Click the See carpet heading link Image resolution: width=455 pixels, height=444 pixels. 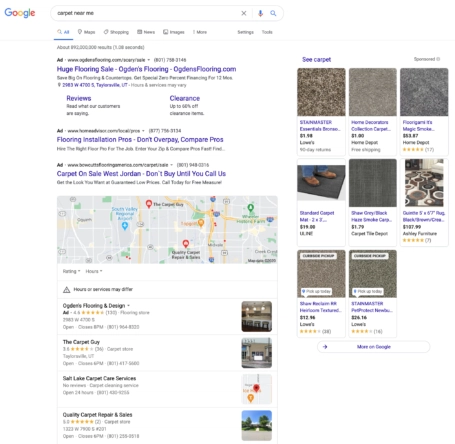tap(316, 59)
